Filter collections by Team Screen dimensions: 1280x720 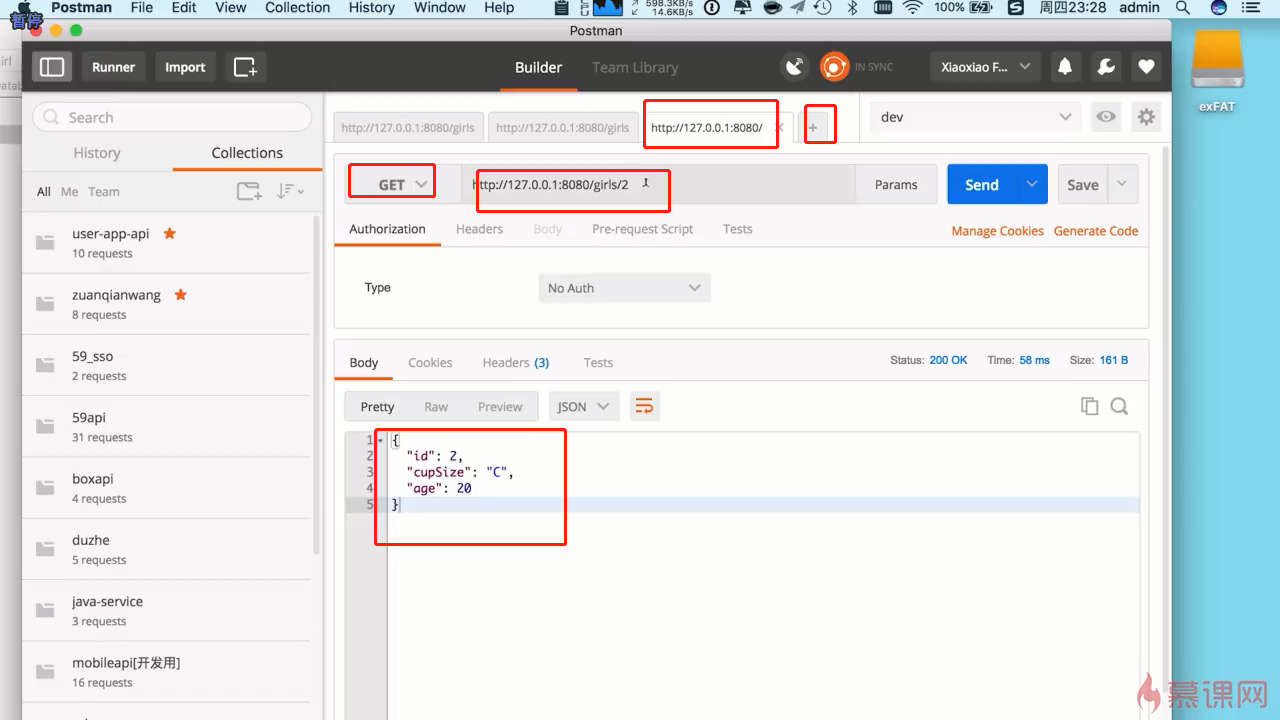pos(104,191)
